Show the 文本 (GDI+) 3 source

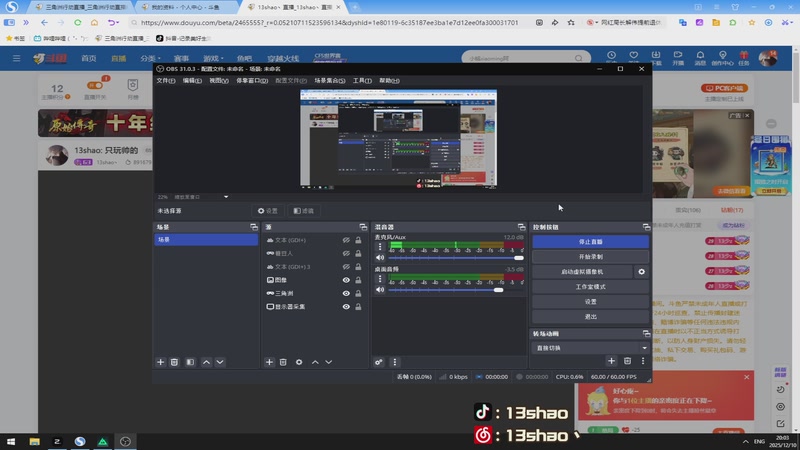click(346, 266)
